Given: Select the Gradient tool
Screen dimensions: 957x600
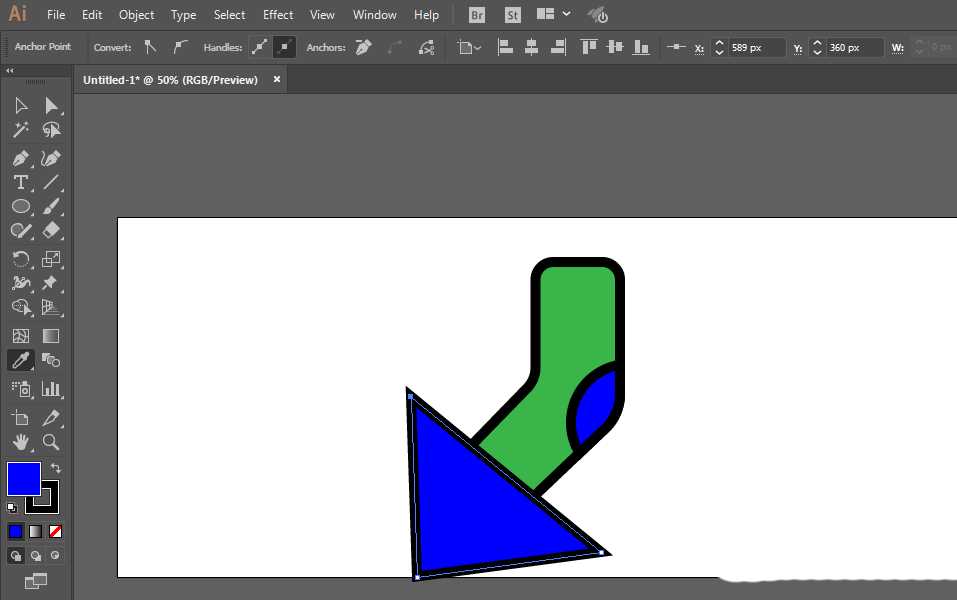Looking at the screenshot, I should click(x=50, y=336).
